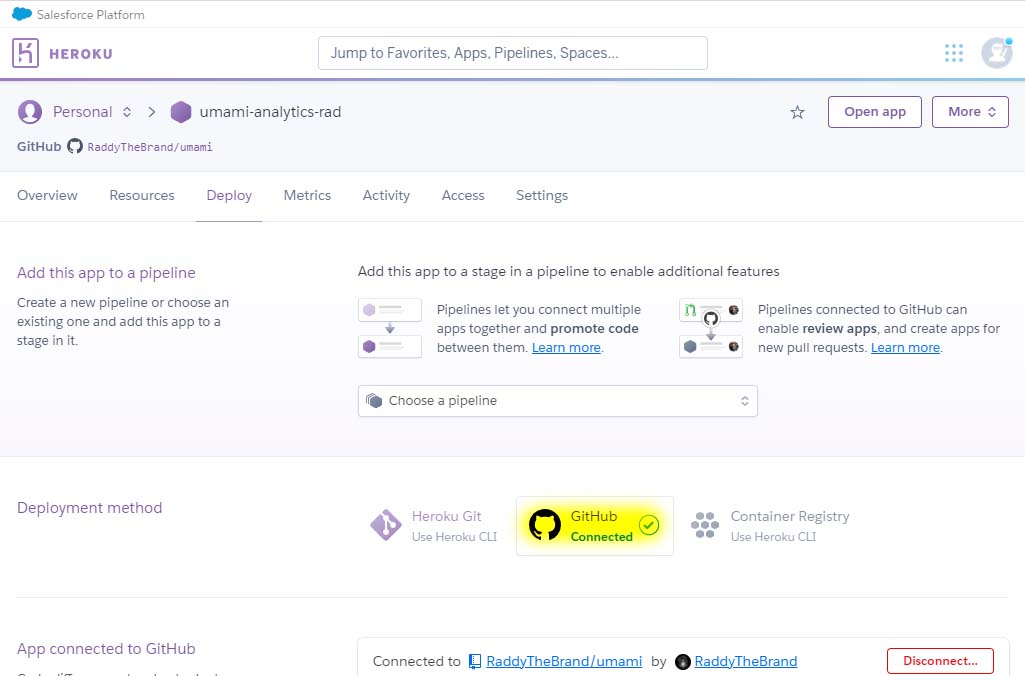Select GitHub Connected deployment method
The height and width of the screenshot is (676, 1025).
coord(594,526)
